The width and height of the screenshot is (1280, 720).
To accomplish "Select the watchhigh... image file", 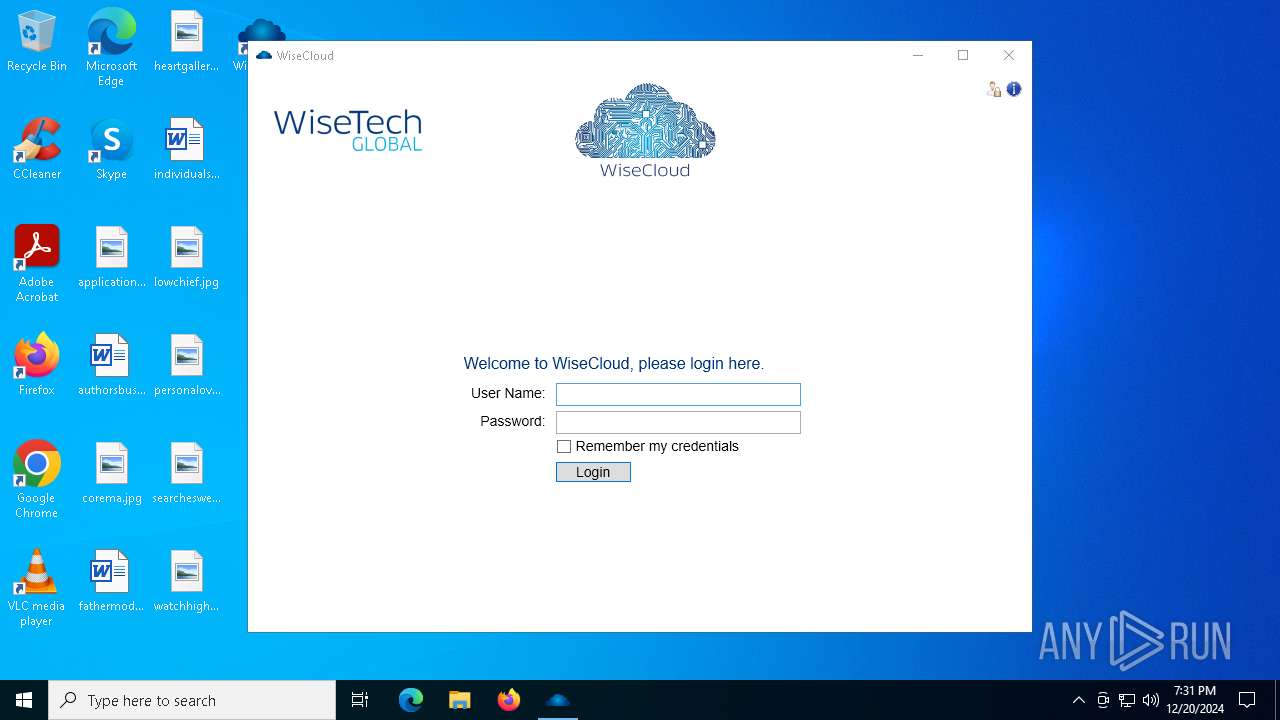I will pos(187,582).
